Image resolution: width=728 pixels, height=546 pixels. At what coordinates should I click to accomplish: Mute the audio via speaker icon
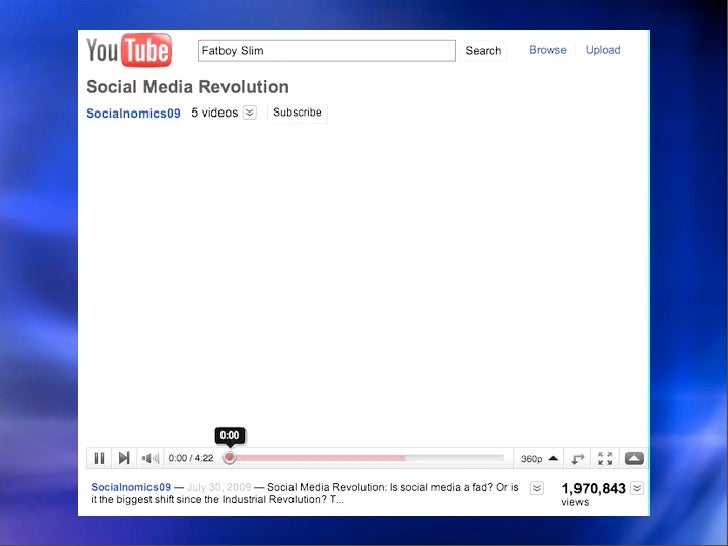click(x=150, y=458)
